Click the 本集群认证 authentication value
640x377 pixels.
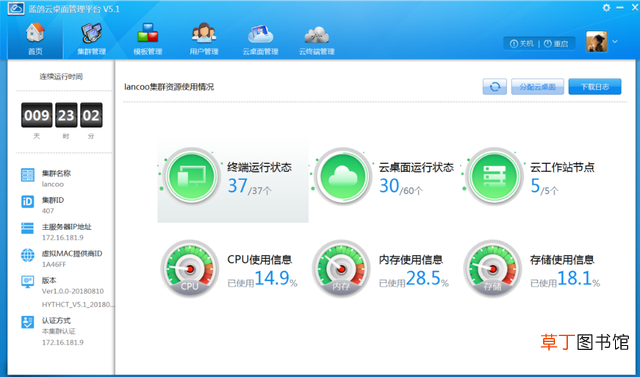pyautogui.click(x=58, y=331)
